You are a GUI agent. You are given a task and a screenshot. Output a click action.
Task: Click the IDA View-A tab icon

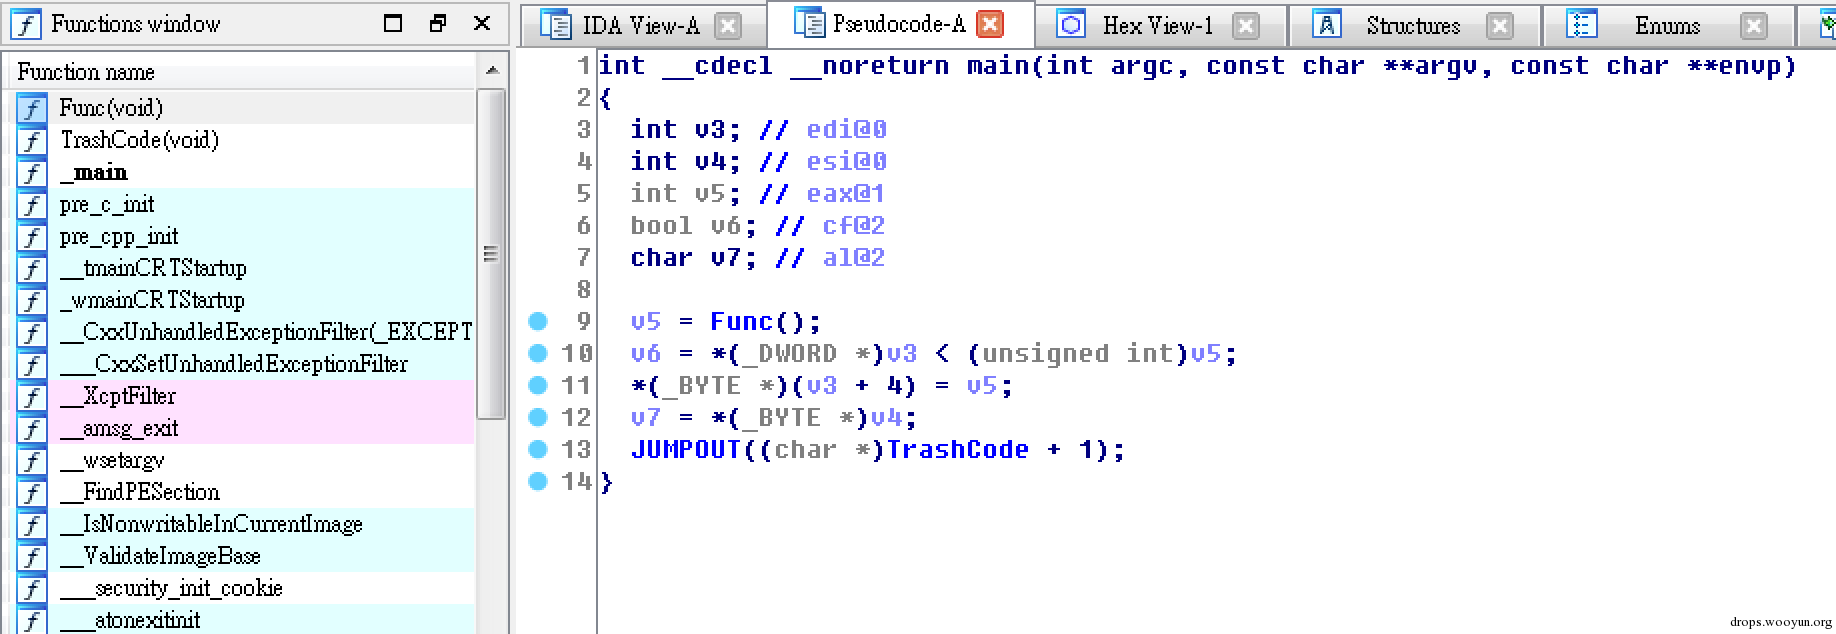click(x=555, y=24)
